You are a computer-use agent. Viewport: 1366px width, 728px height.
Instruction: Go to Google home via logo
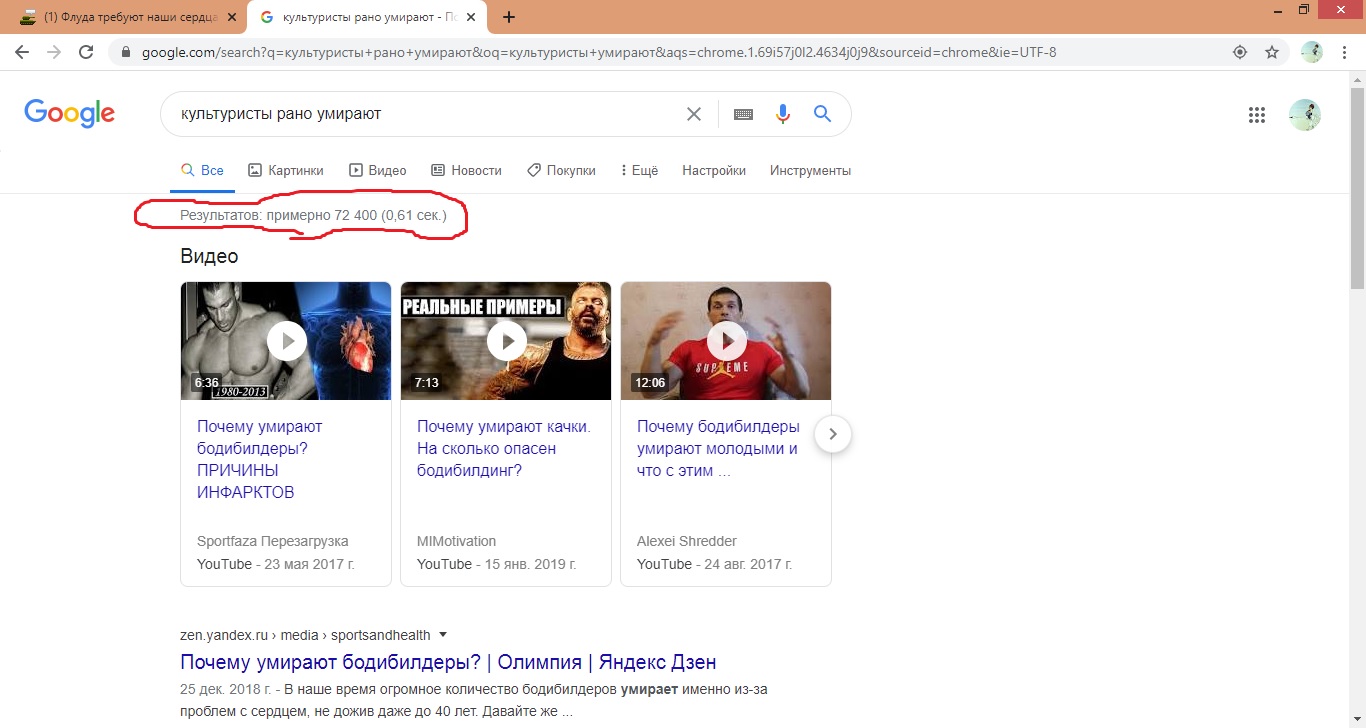pos(70,113)
